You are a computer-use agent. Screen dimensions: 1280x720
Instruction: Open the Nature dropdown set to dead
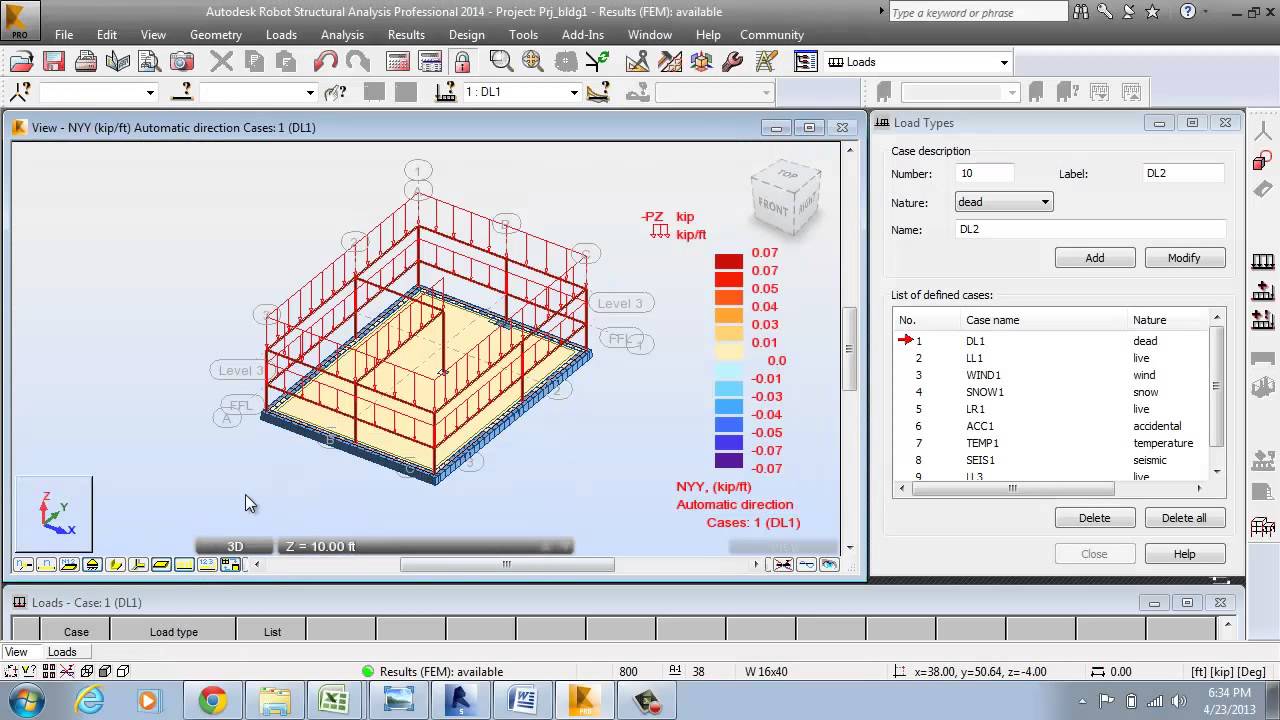click(1003, 202)
